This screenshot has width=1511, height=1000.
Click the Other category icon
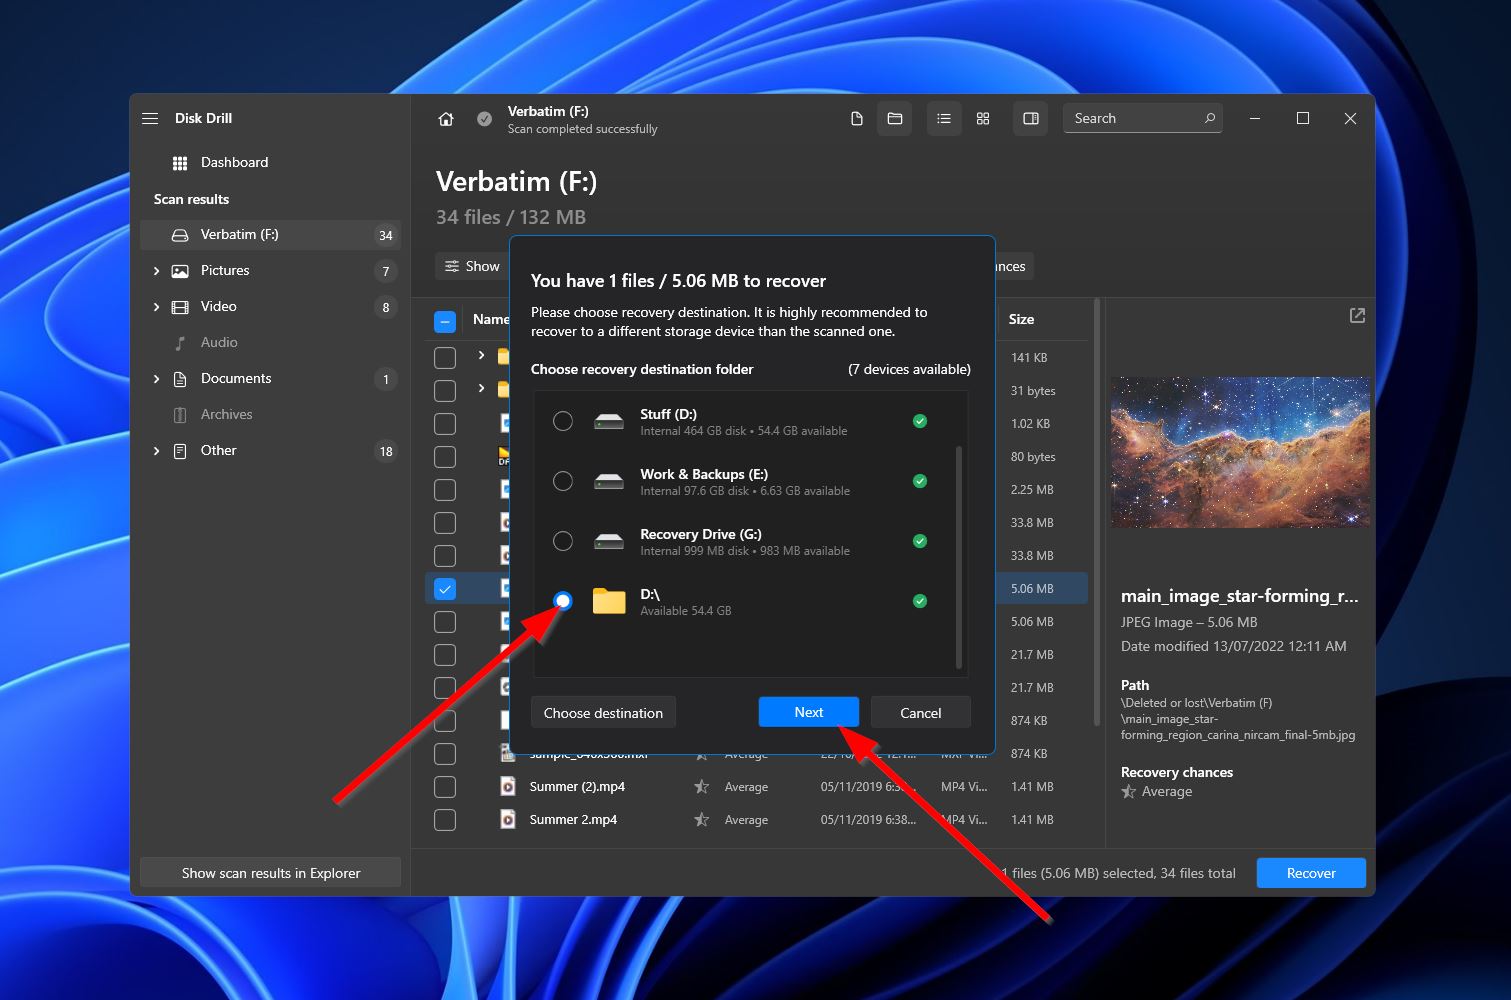tap(180, 451)
